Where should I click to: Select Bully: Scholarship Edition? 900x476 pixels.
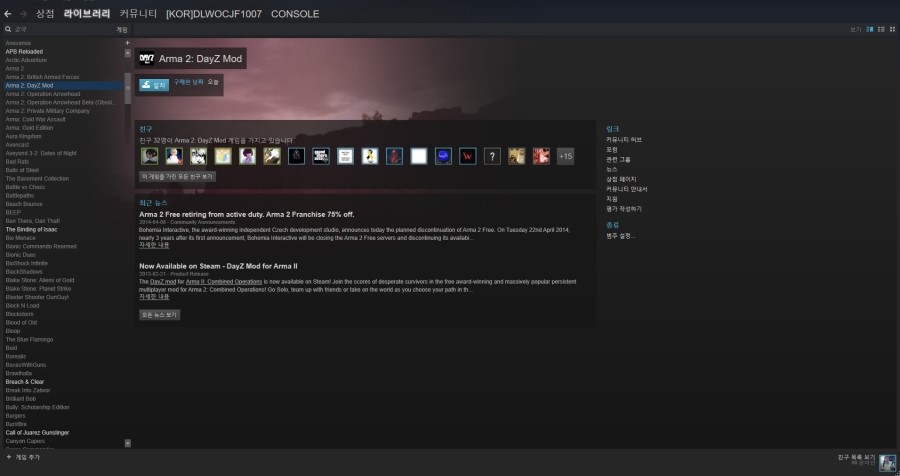click(x=37, y=407)
